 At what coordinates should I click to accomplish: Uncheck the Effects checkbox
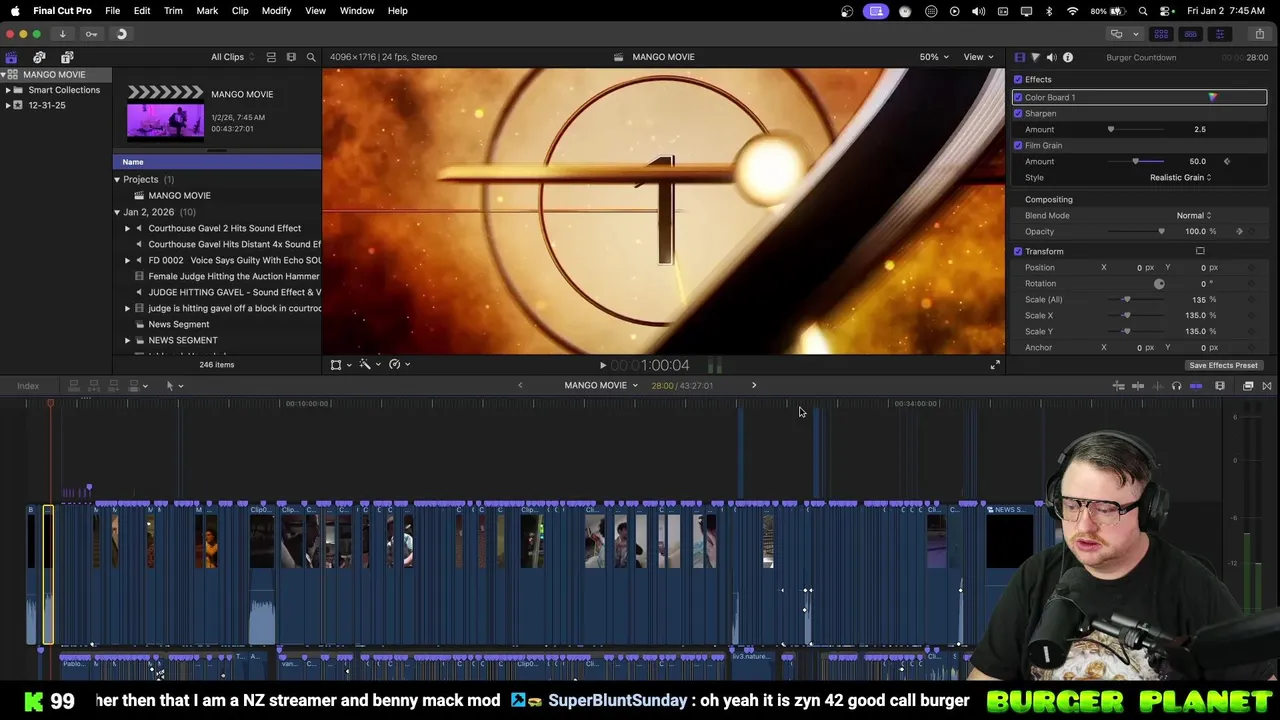[x=1018, y=80]
